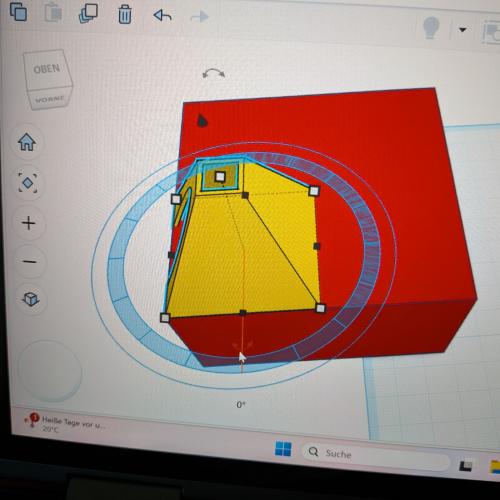This screenshot has height=500, width=500.
Task: Fit all in view icon
Action: click(28, 183)
